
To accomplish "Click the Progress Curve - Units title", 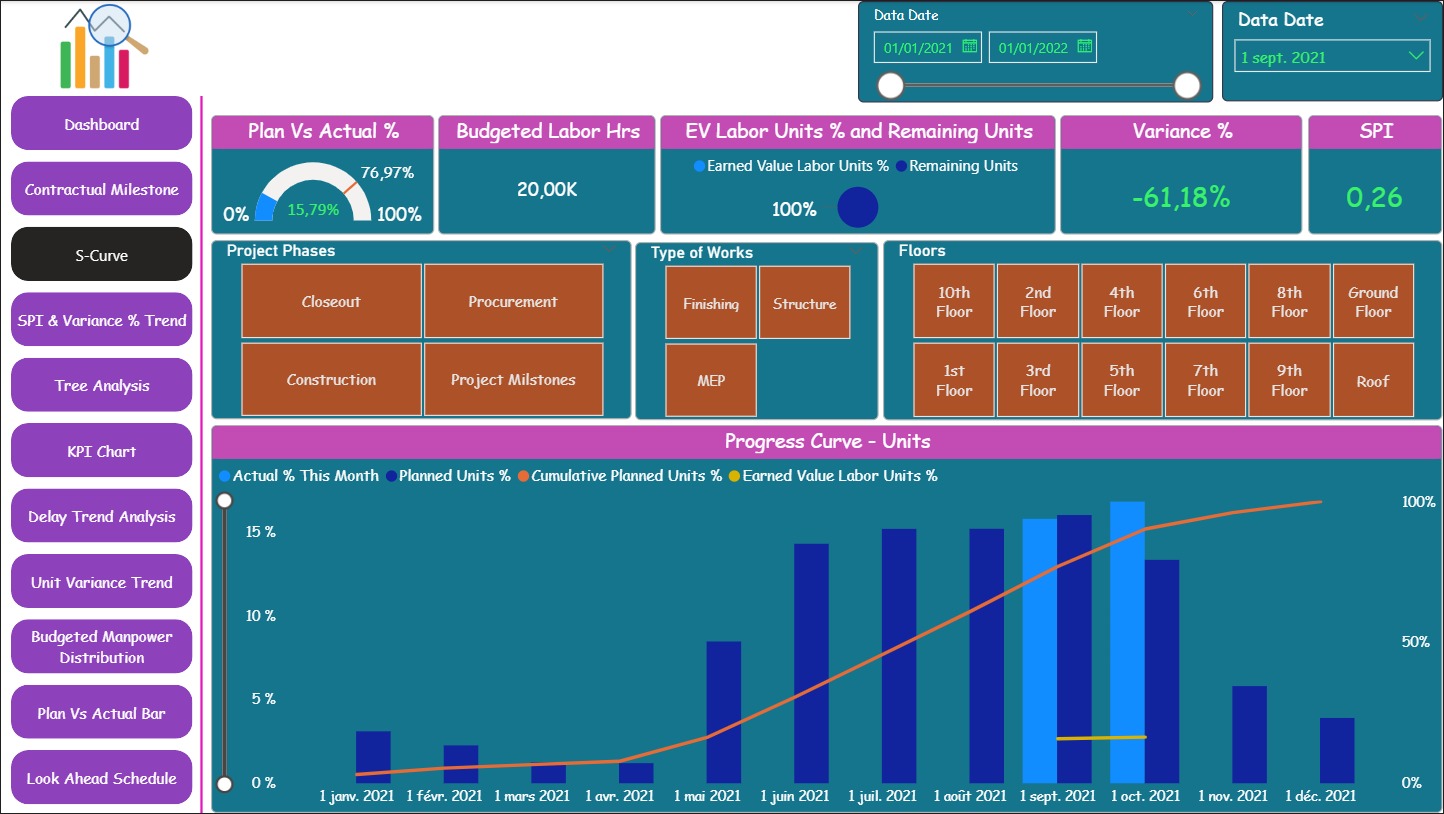I will [827, 441].
